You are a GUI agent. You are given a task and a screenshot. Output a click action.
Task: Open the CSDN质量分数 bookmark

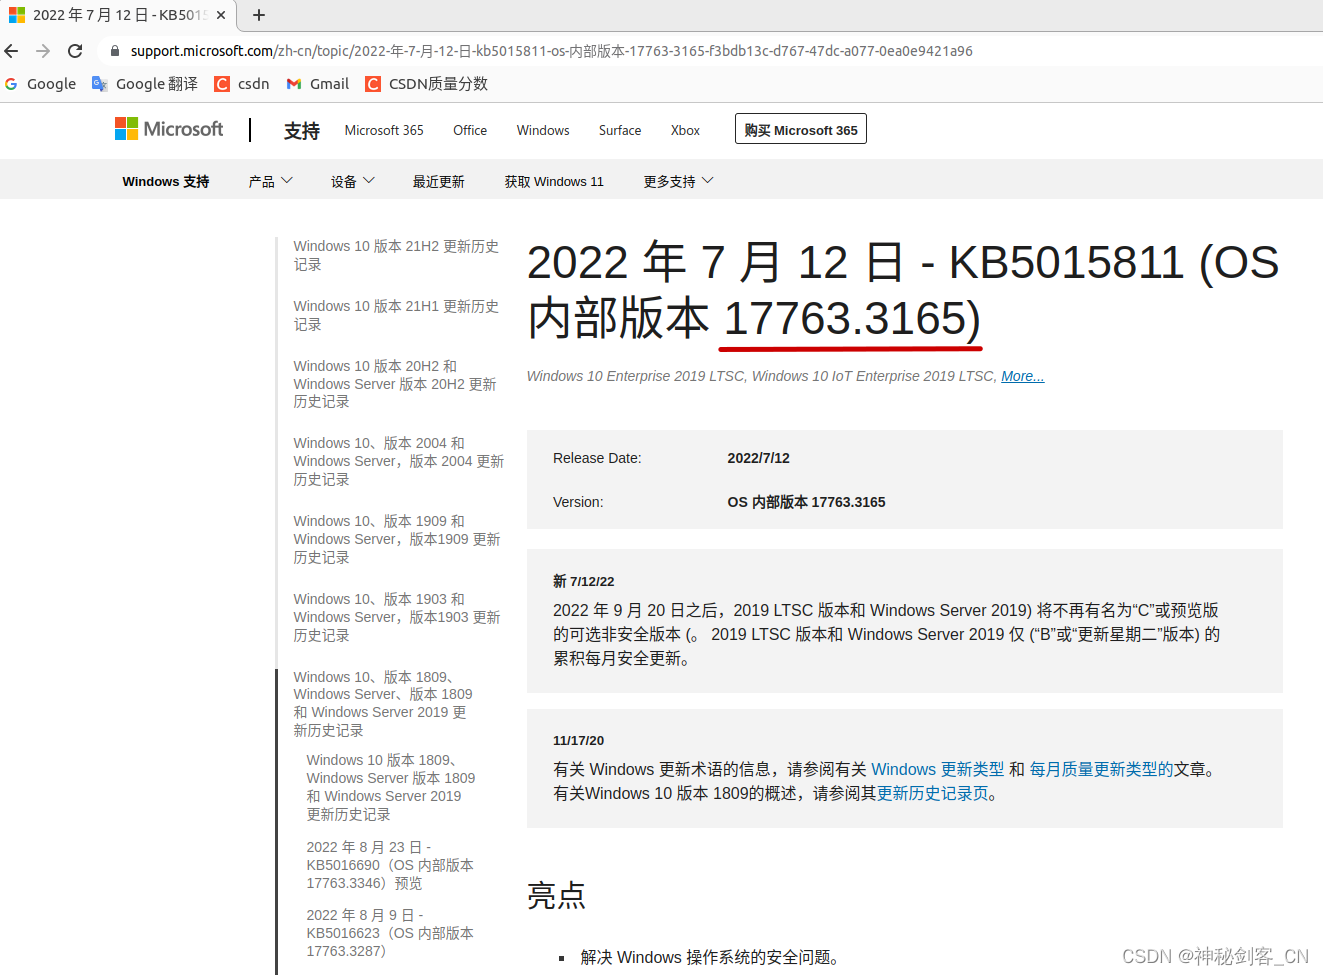pos(427,84)
